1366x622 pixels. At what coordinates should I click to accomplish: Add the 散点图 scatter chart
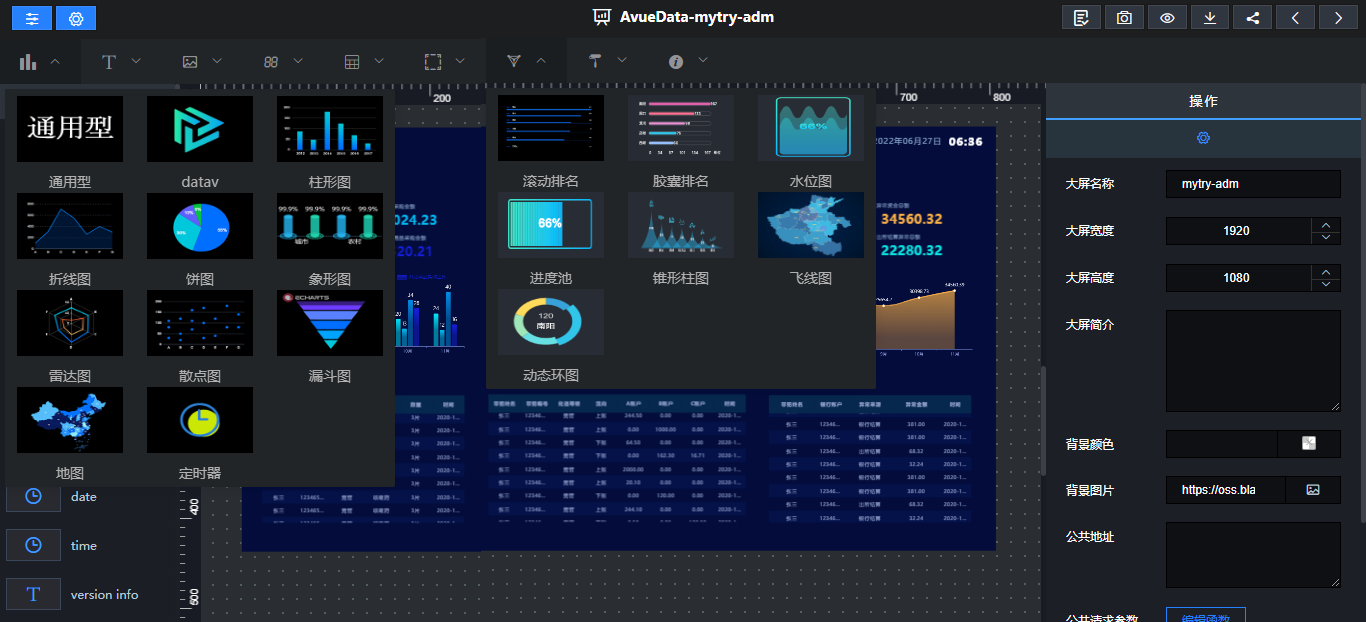point(200,323)
